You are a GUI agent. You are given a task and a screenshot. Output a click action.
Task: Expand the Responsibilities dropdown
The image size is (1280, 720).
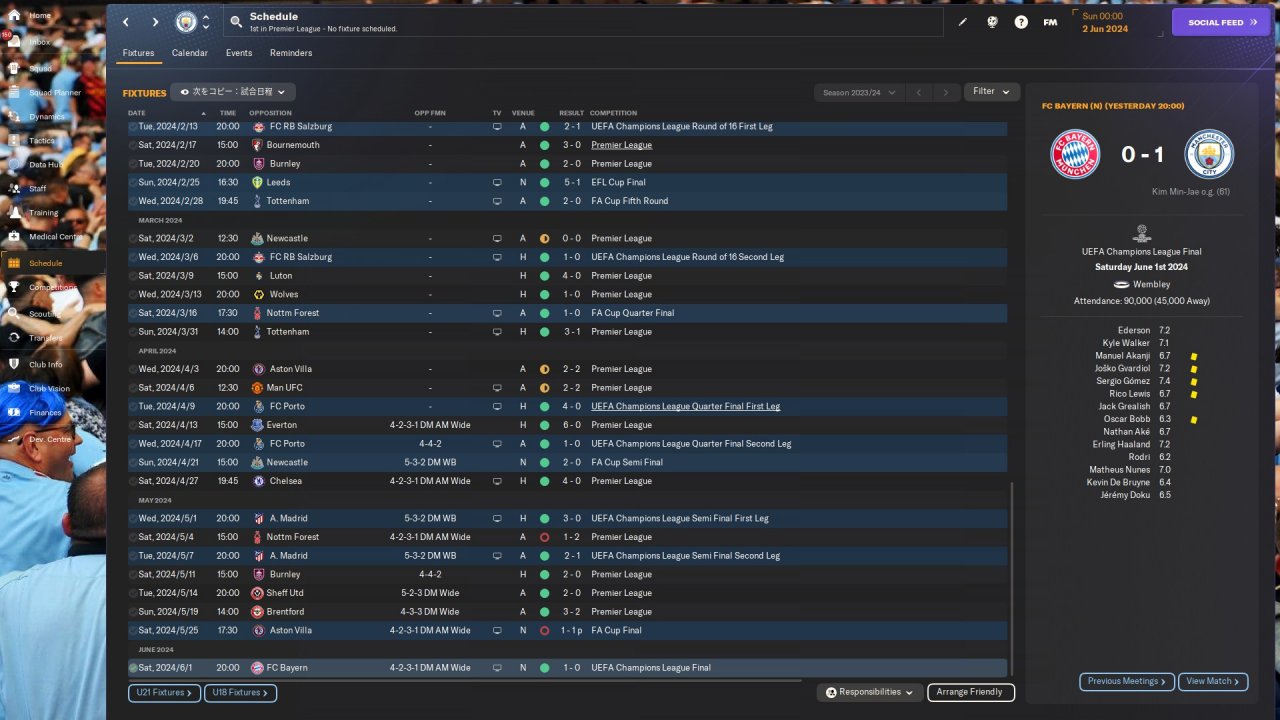869,692
